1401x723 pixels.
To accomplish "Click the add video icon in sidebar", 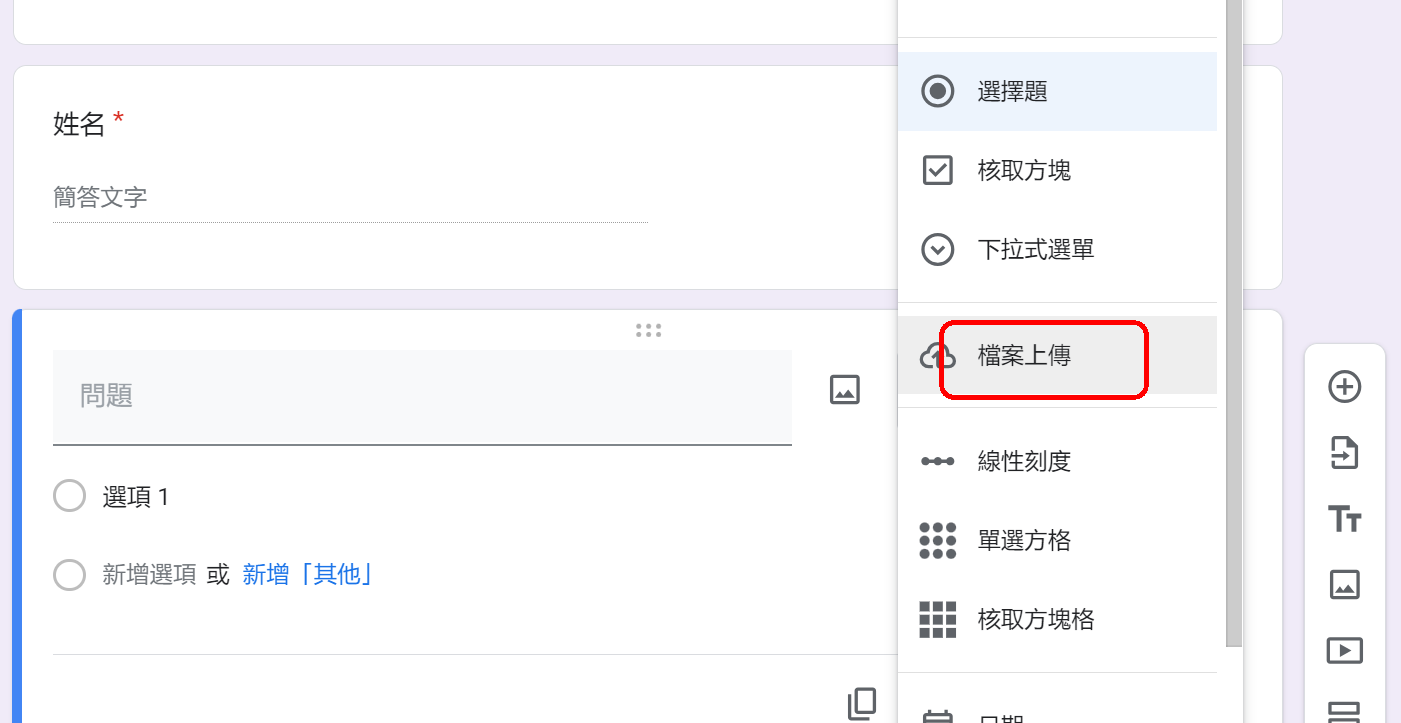I will [x=1344, y=650].
